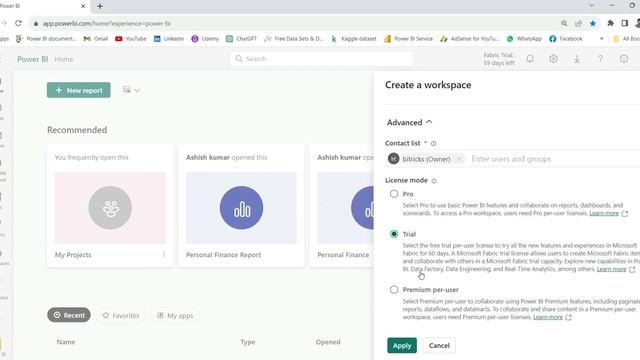Open the browser zoom magnifier icon
This screenshot has height=360, width=640.
point(564,23)
